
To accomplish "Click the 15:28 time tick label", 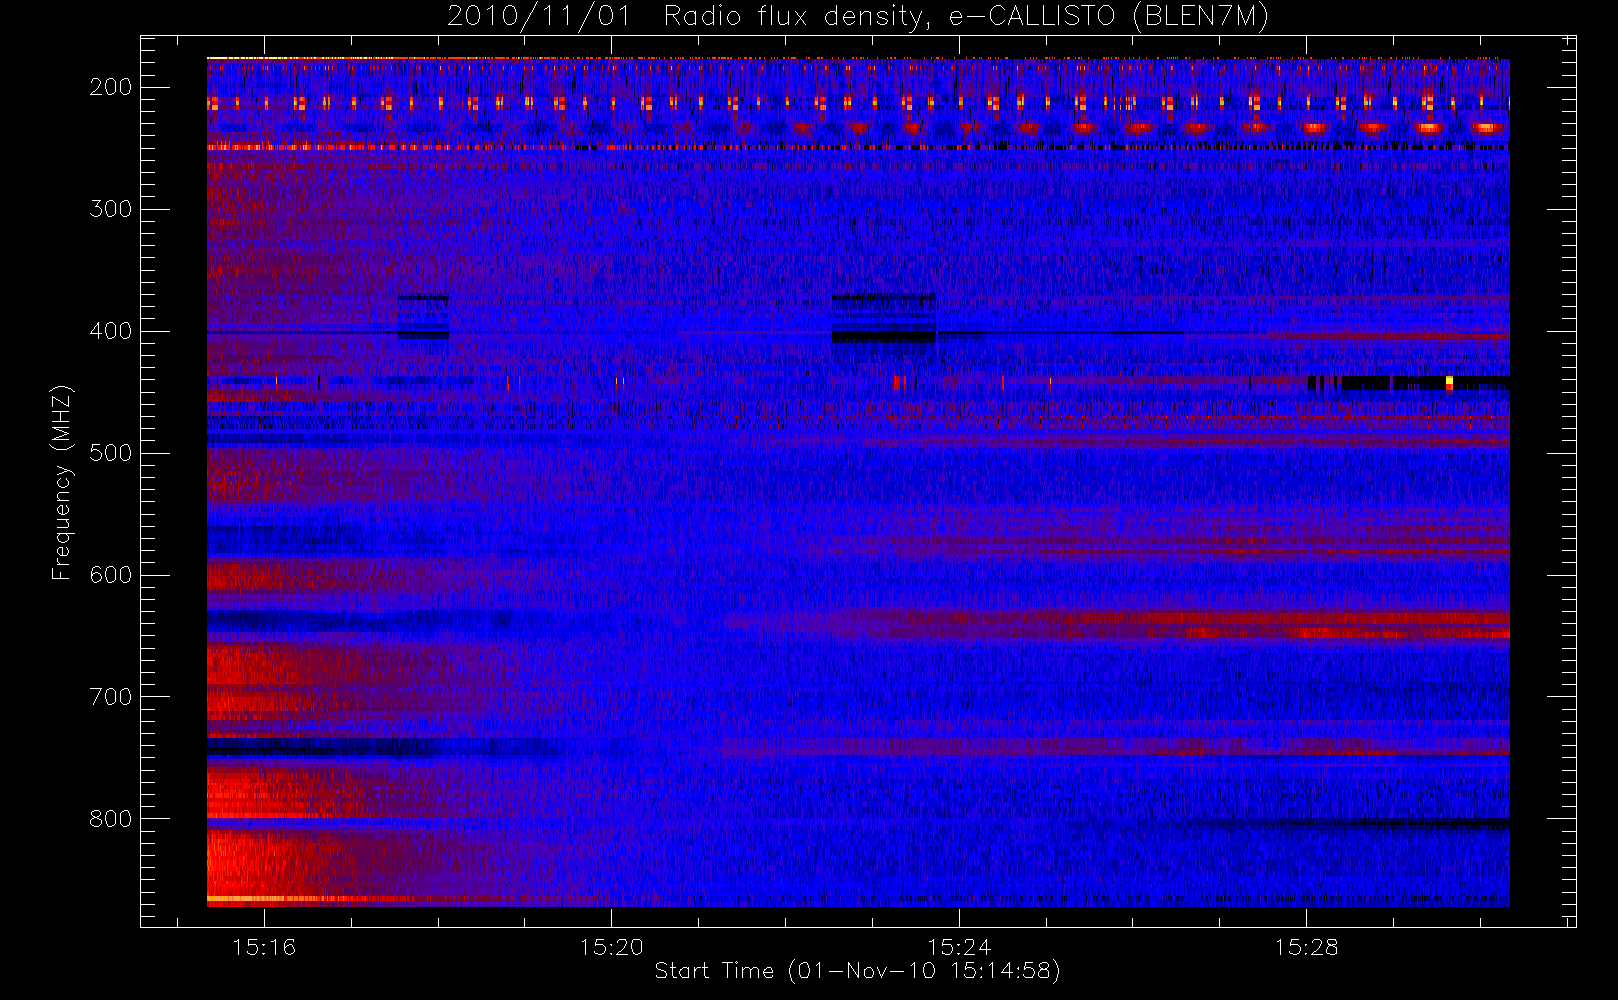I will point(1306,947).
